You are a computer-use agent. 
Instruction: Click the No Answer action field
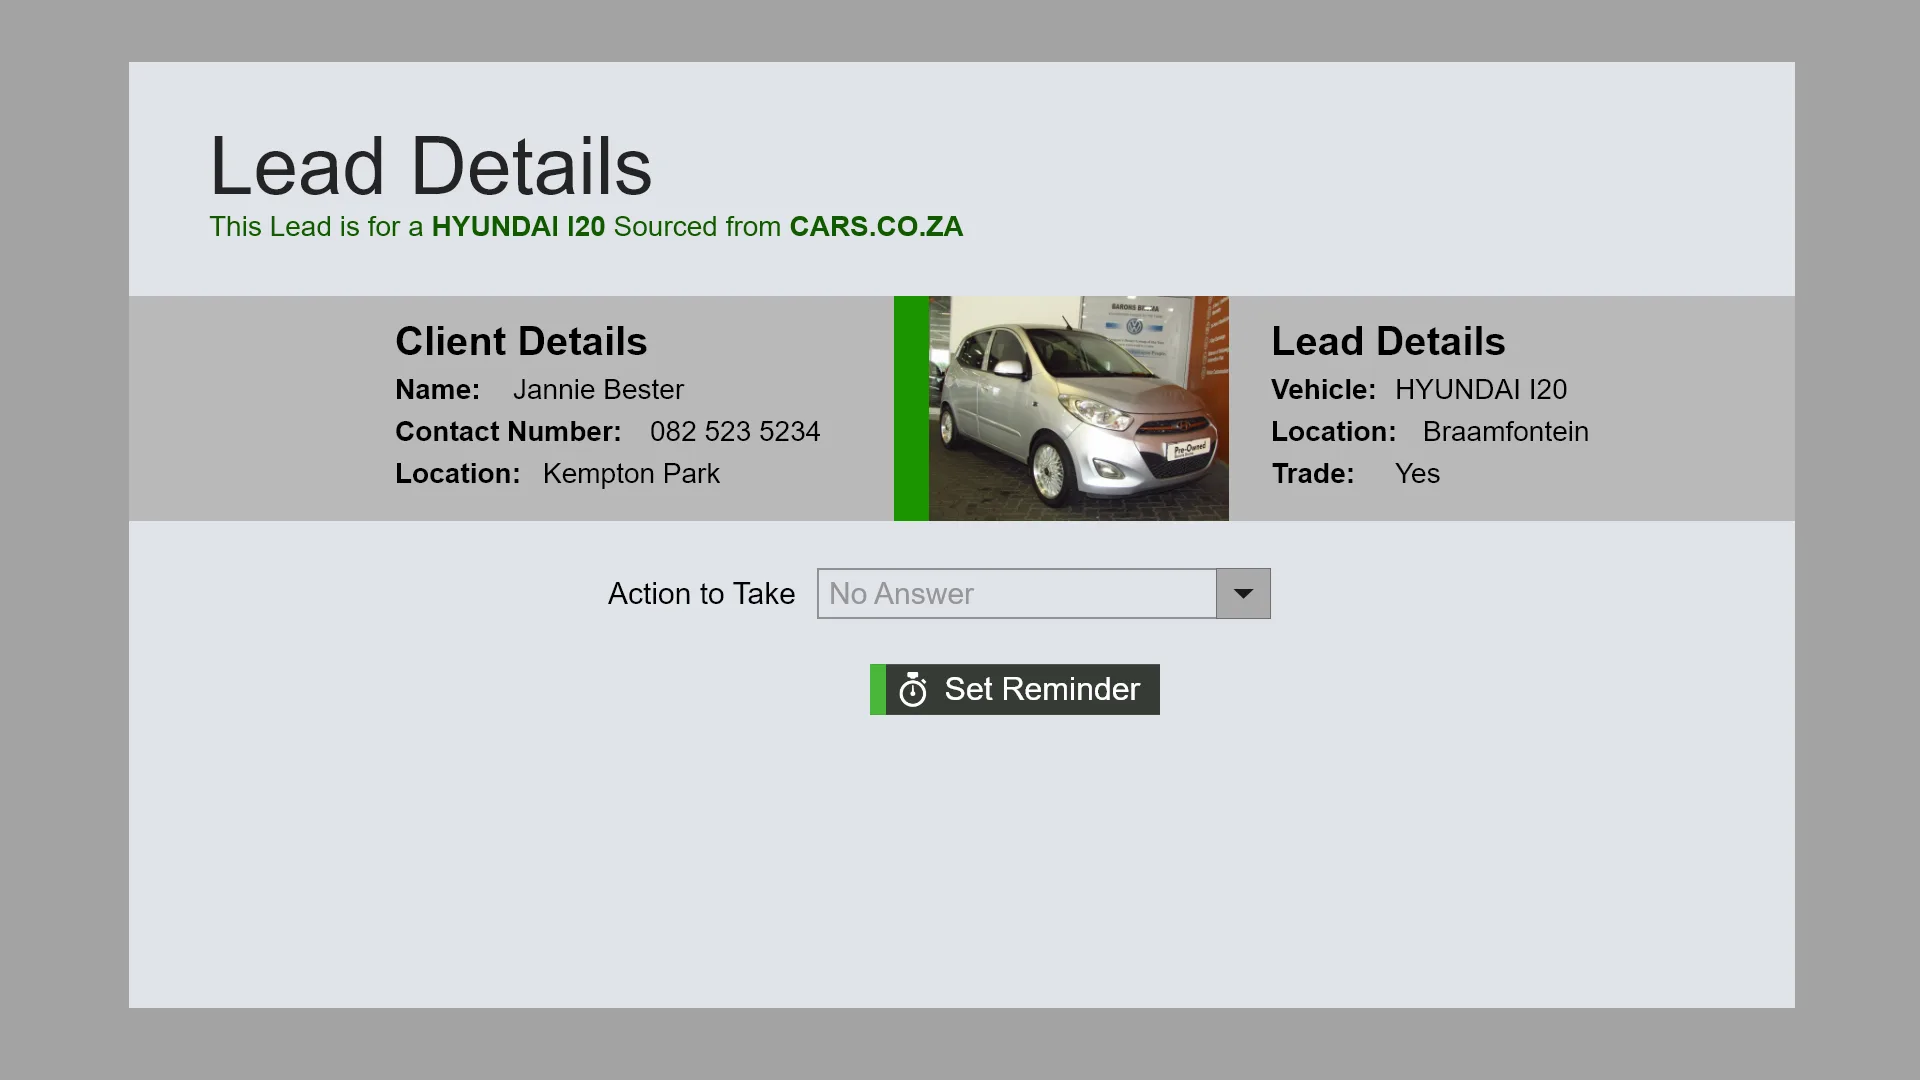pyautogui.click(x=1017, y=594)
